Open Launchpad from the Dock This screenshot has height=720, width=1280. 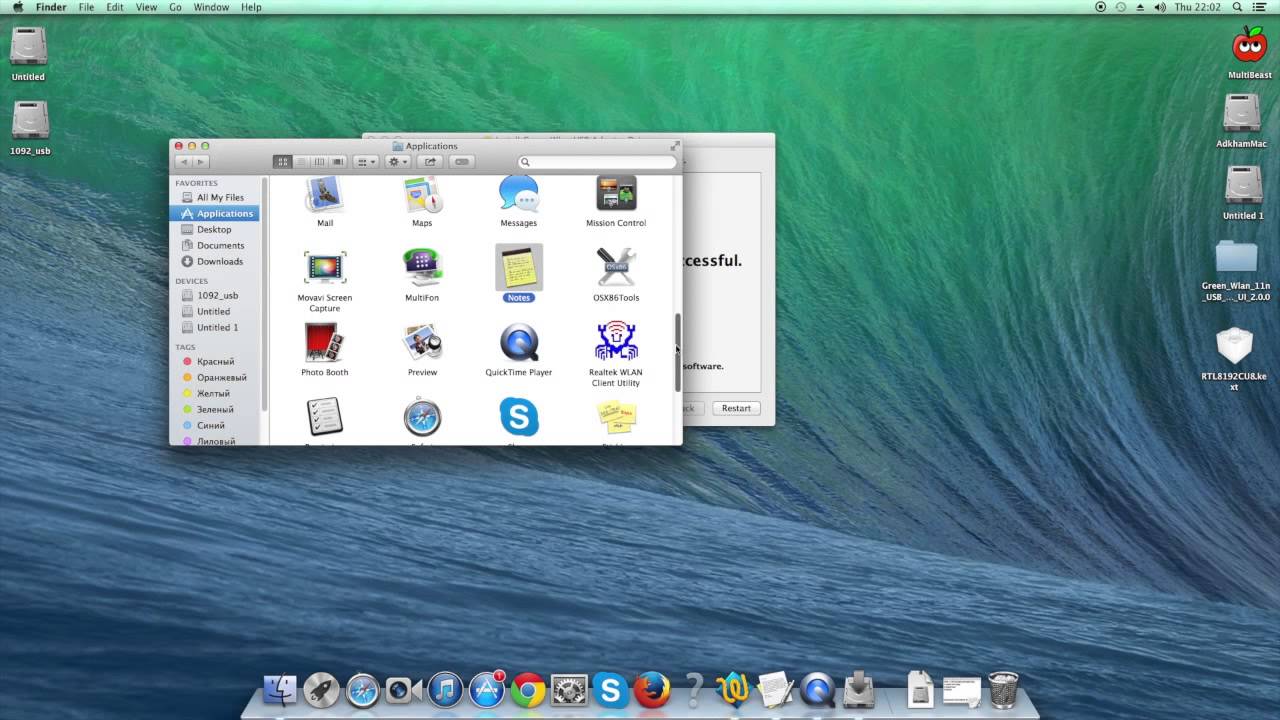coord(321,690)
